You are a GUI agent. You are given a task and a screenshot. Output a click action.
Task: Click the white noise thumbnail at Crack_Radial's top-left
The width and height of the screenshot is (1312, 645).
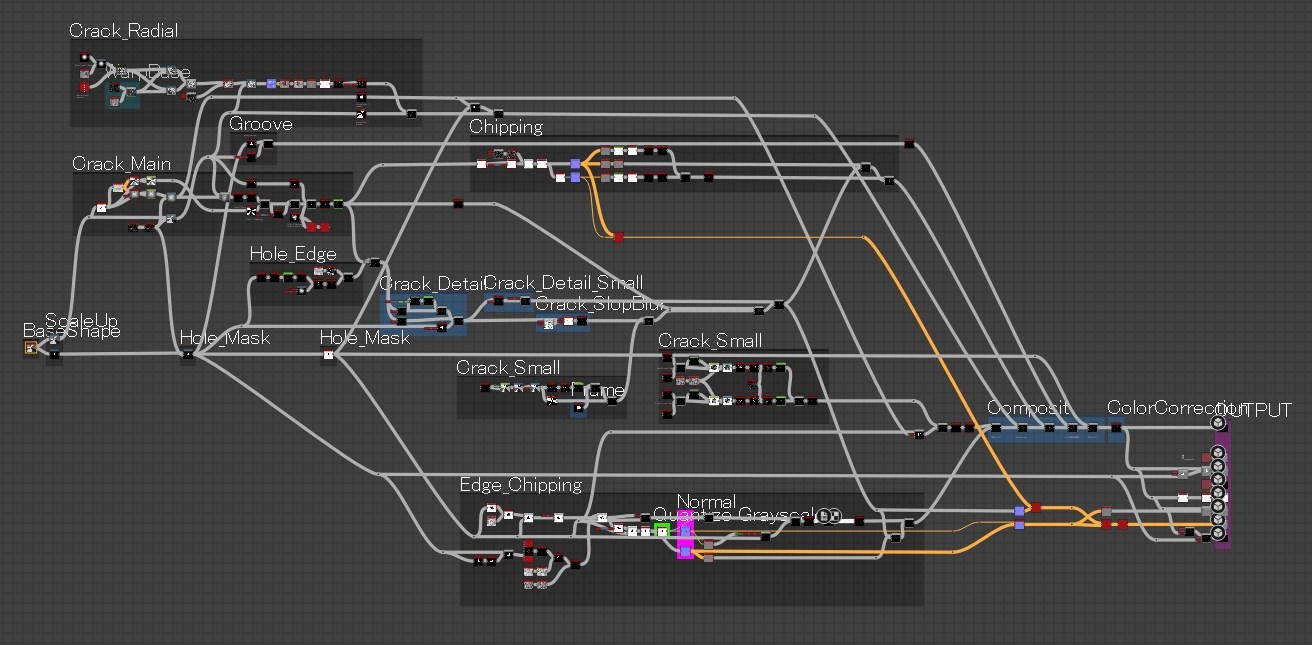pyautogui.click(x=84, y=57)
